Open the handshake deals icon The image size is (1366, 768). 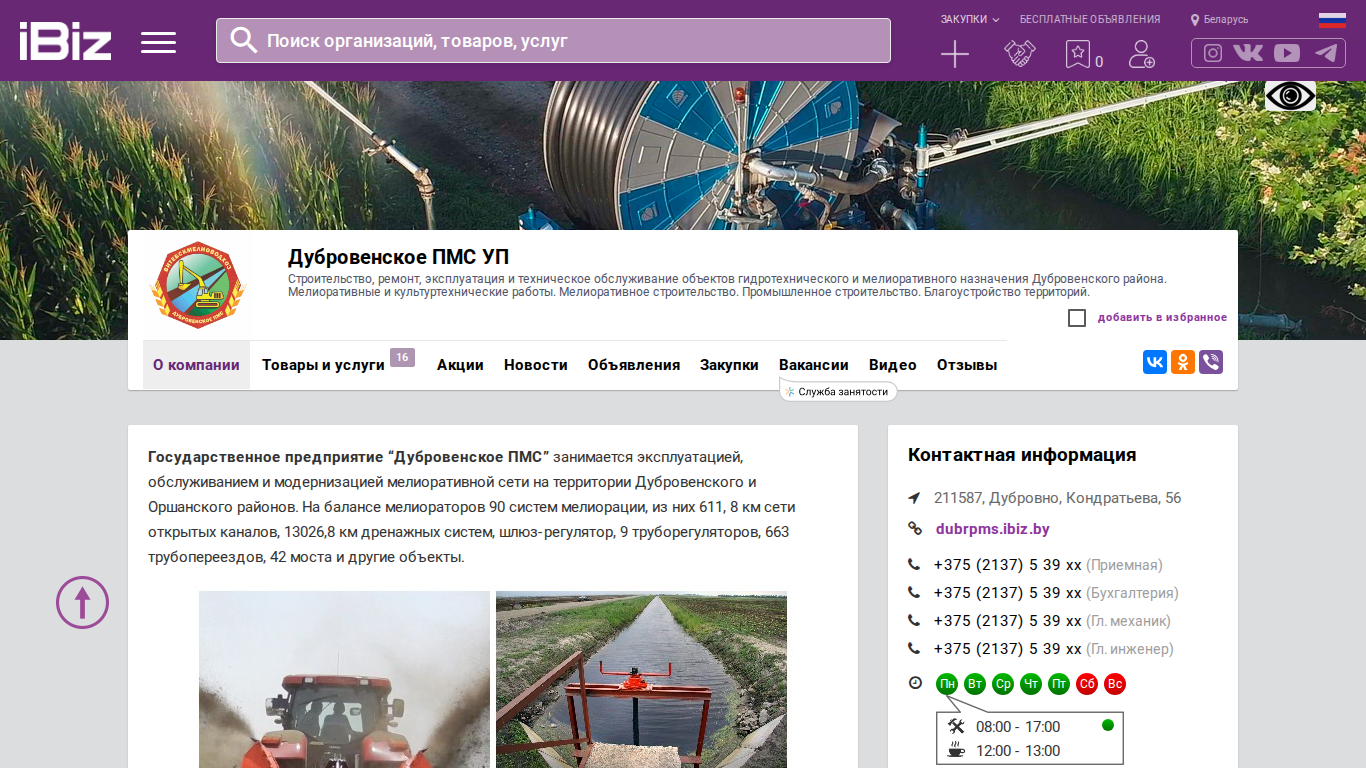pos(1020,54)
